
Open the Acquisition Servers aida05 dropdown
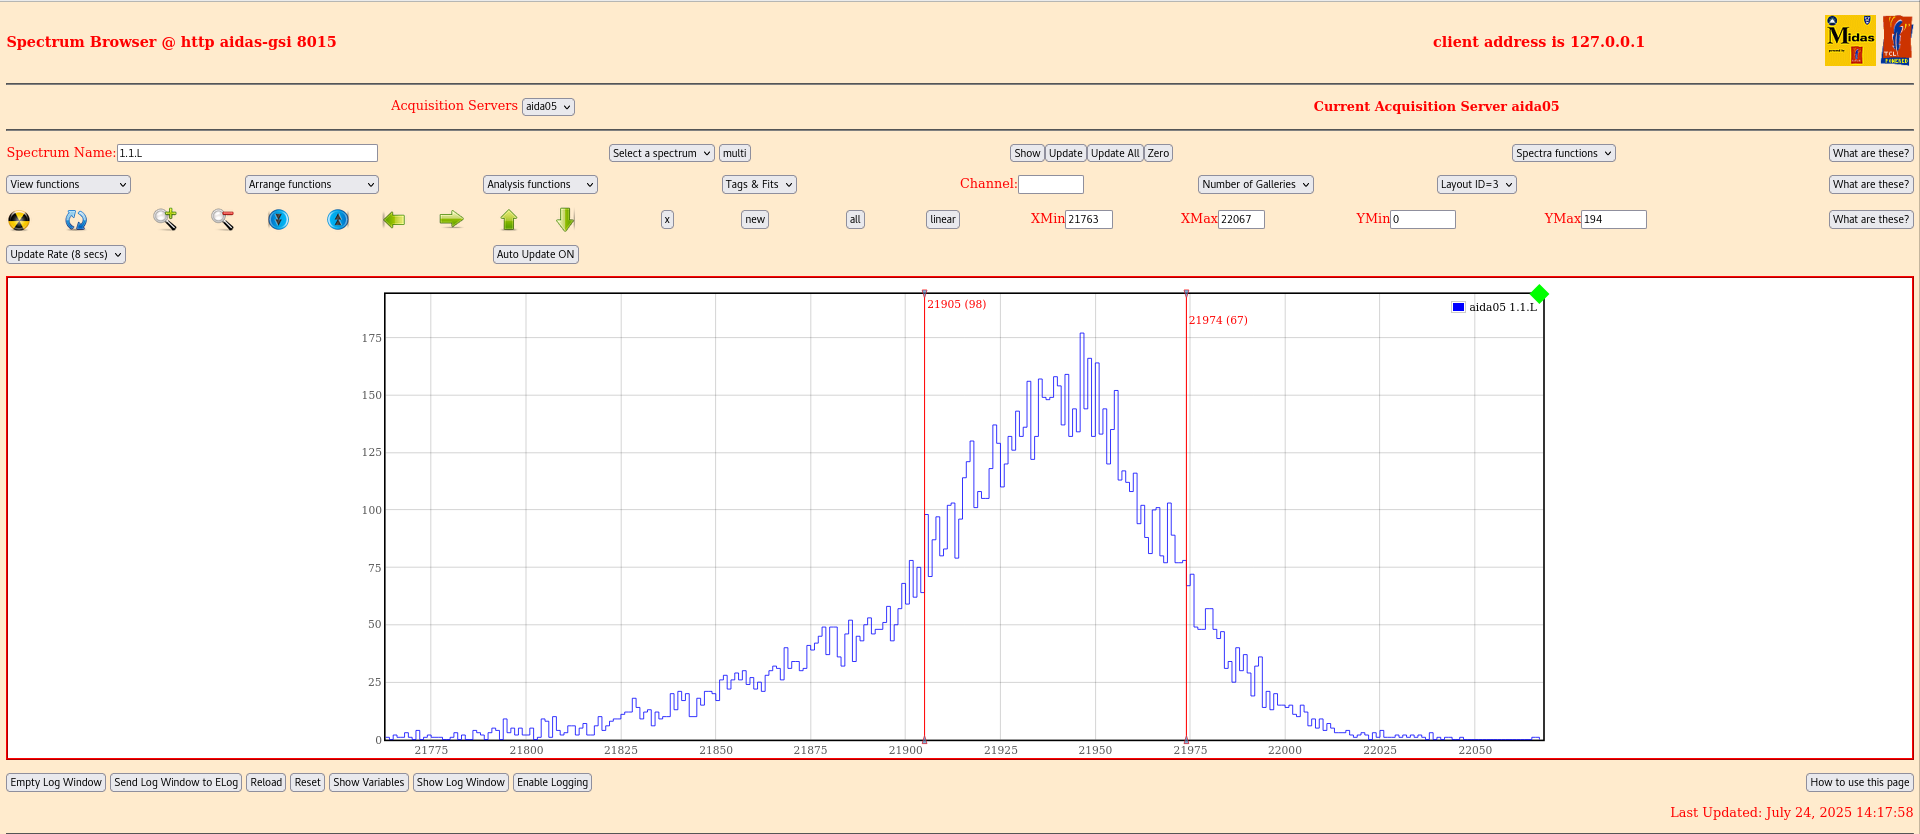548,107
